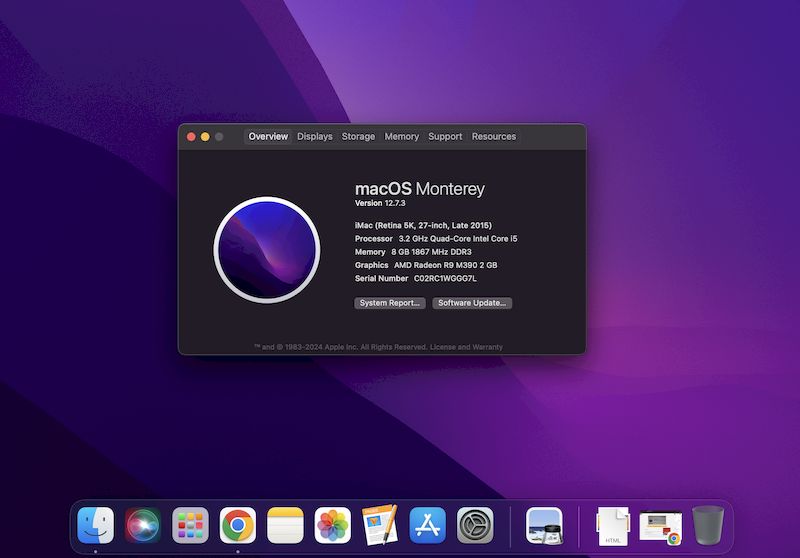Click the iMac (Retina 5K, 27-inch, Late 2015) text
This screenshot has height=558, width=800.
[423, 225]
